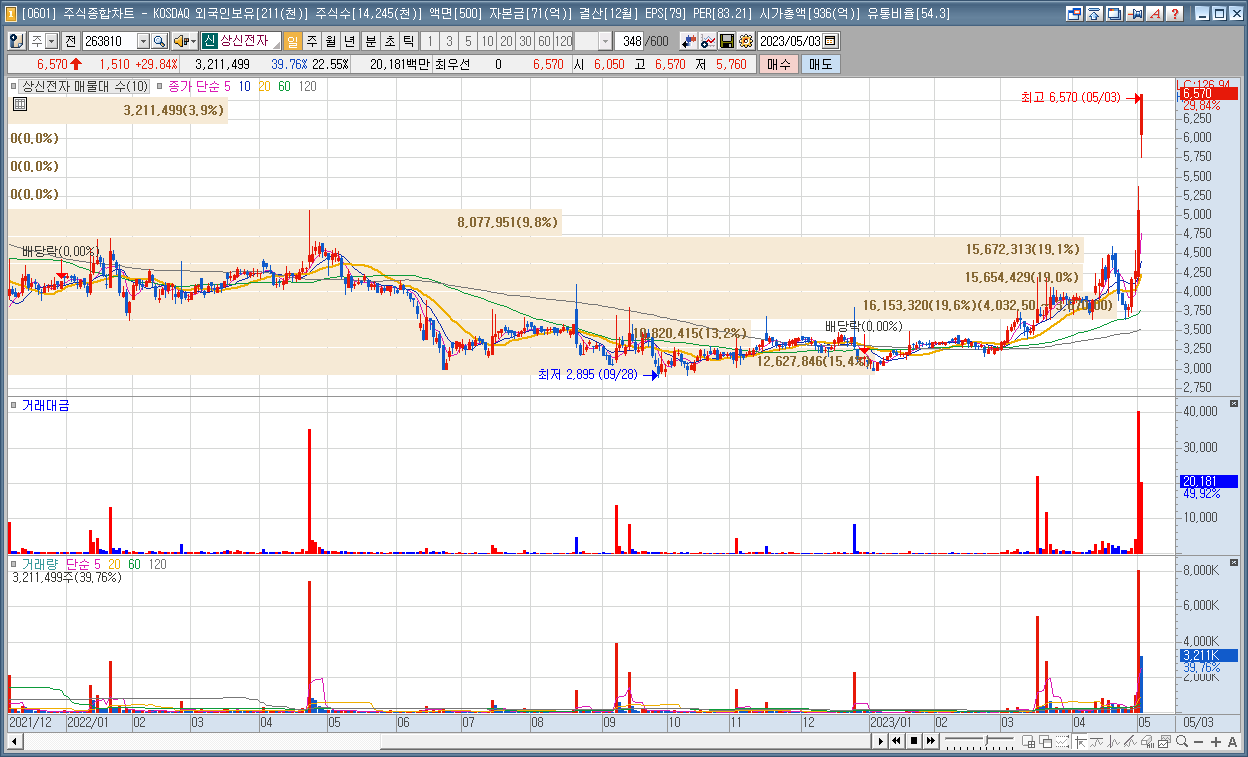
Task: Select the 1 interval button
Action: tap(430, 41)
